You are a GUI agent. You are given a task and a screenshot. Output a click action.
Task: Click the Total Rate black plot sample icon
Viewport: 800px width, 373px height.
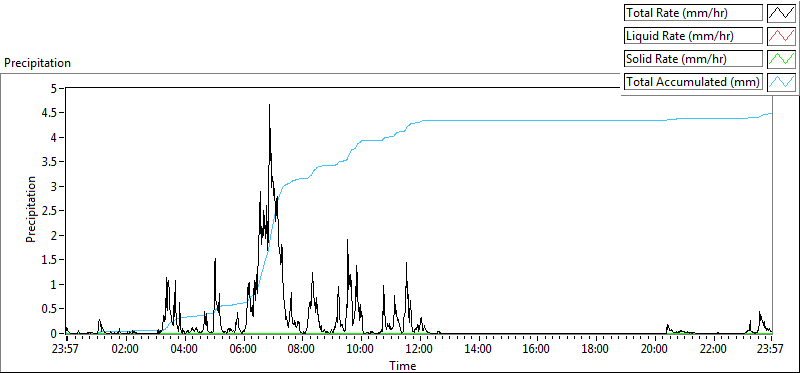(782, 13)
